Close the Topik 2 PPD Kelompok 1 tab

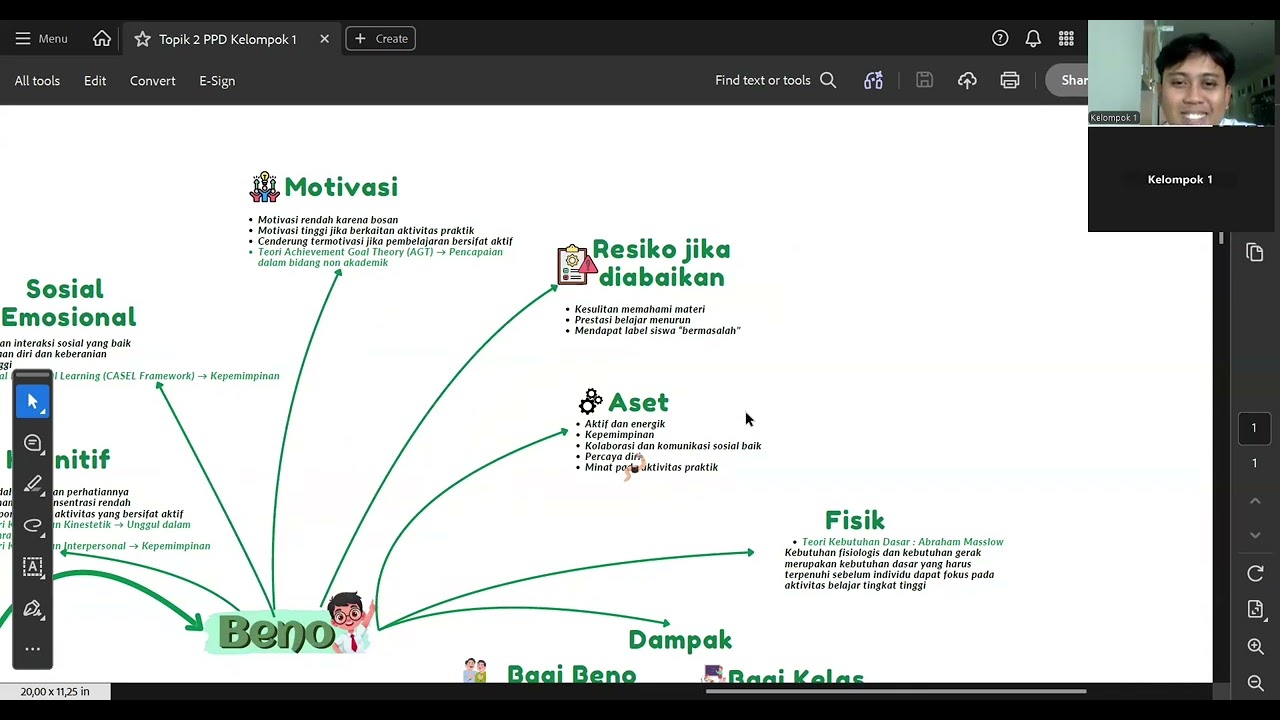coord(324,39)
